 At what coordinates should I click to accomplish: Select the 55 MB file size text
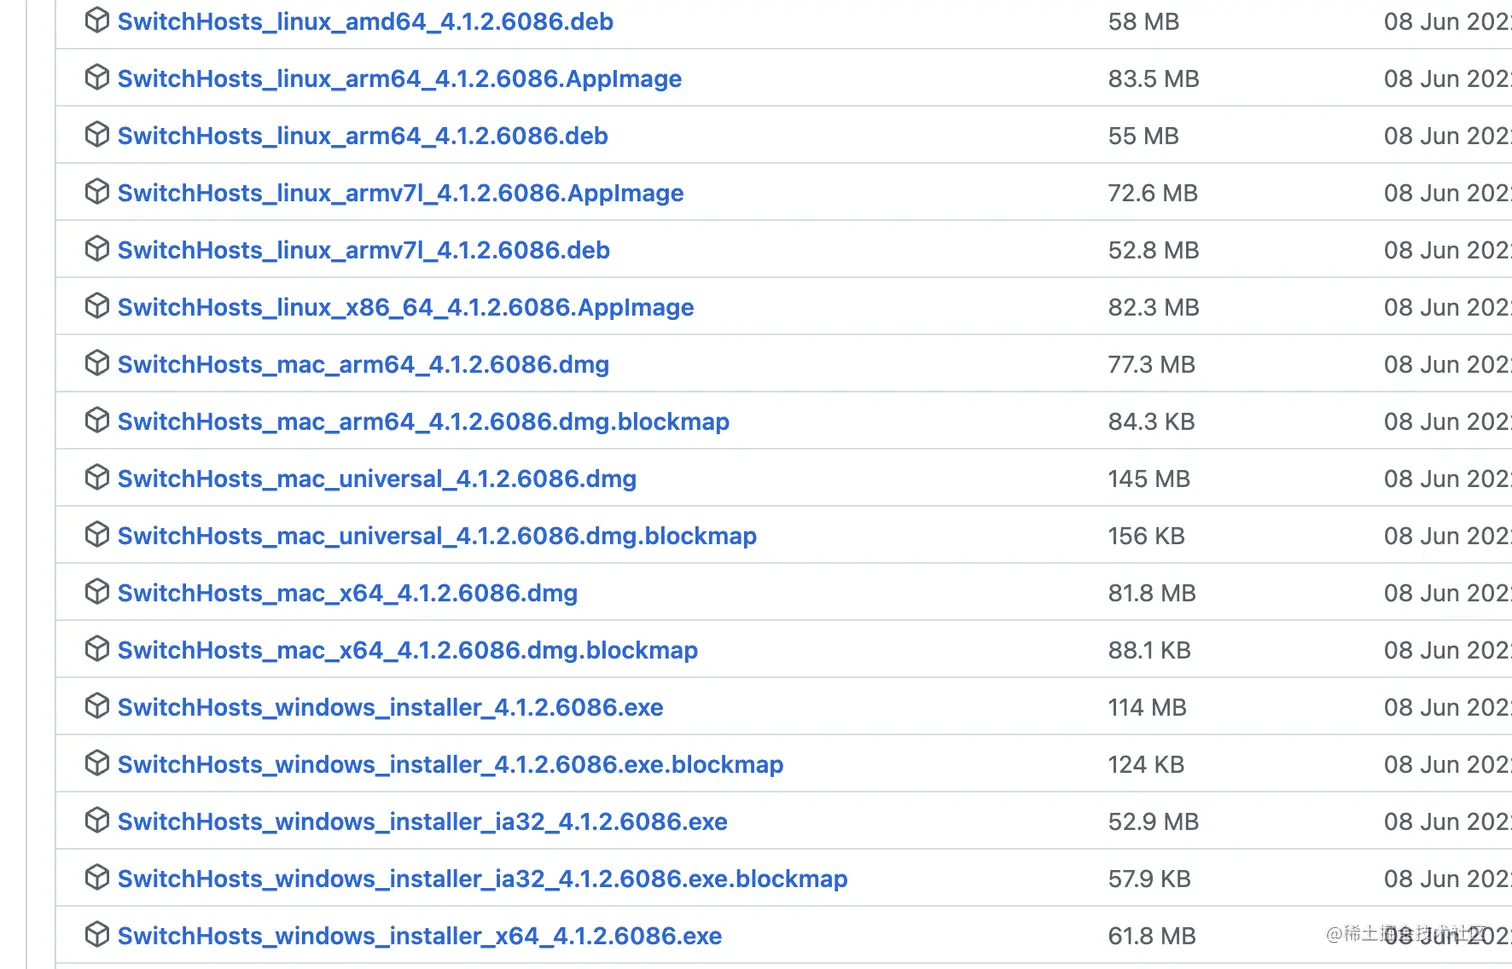(1143, 135)
